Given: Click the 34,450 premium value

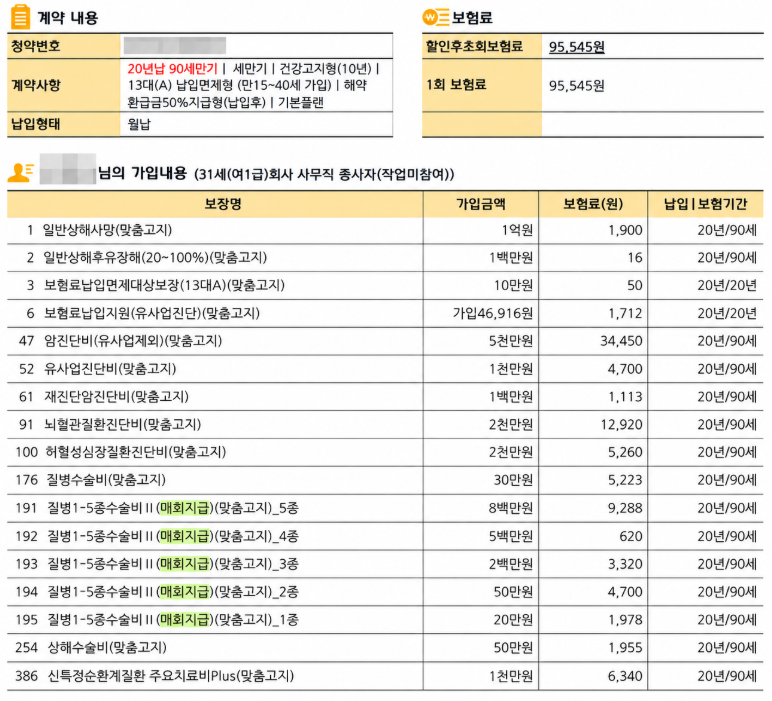Looking at the screenshot, I should tap(621, 341).
